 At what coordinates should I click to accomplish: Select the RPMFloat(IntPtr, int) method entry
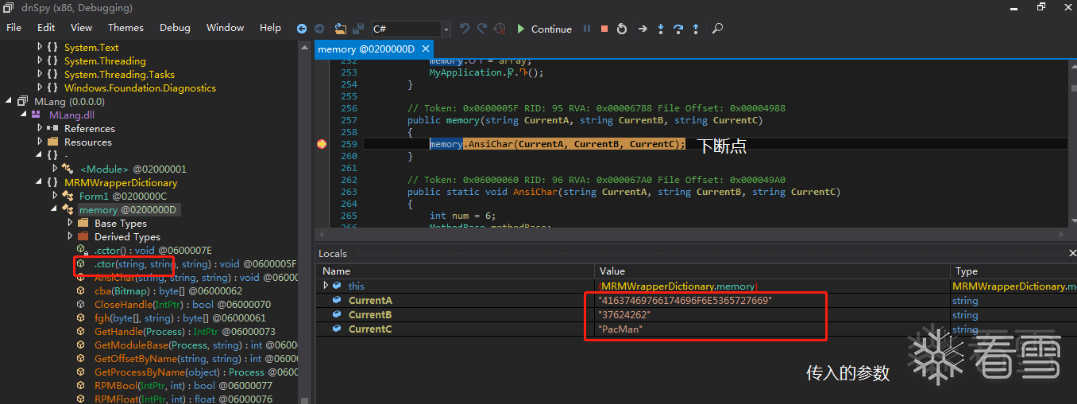pyautogui.click(x=183, y=399)
